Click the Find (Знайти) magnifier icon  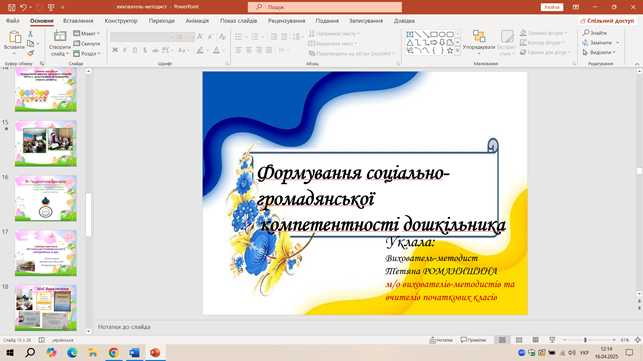[x=586, y=33]
